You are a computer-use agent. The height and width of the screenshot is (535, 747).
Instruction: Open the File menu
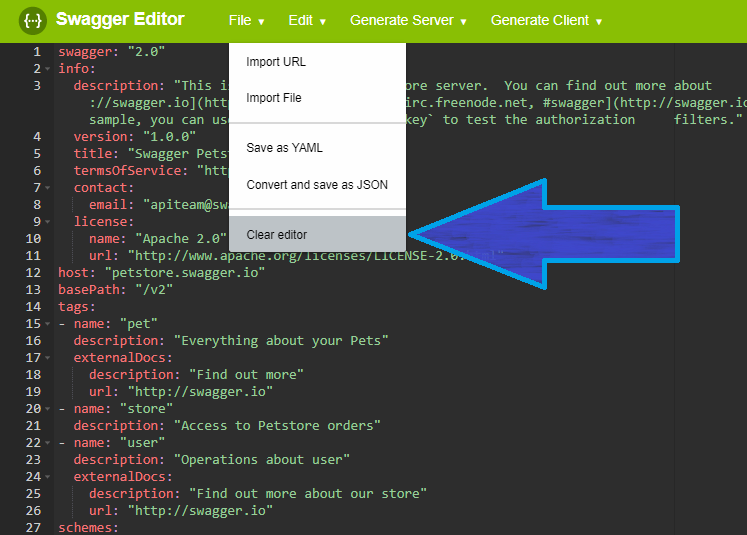pyautogui.click(x=246, y=20)
